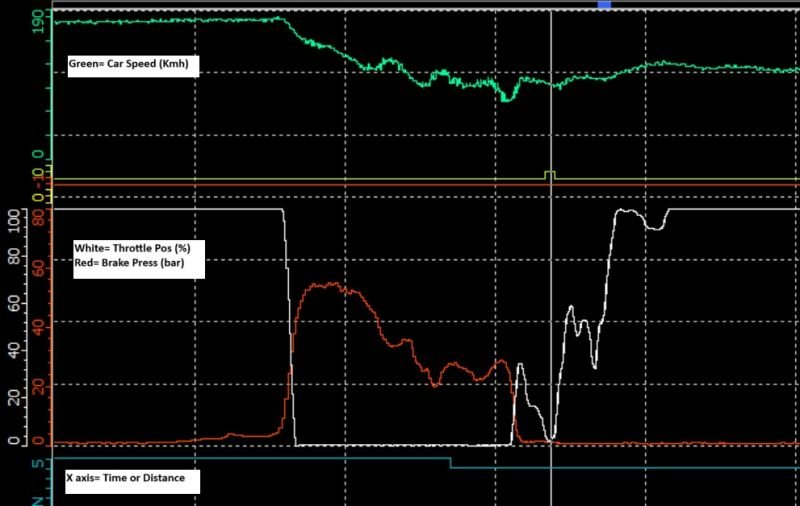Screen dimensions: 800x506
Task: Select the vertical white cursor line
Action: coord(551,300)
